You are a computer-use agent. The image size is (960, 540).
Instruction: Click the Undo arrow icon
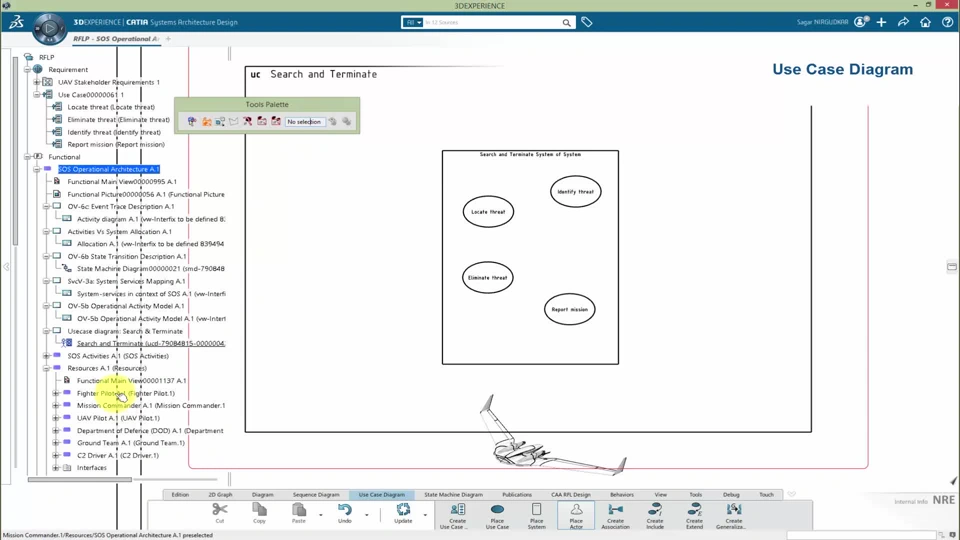[345, 509]
